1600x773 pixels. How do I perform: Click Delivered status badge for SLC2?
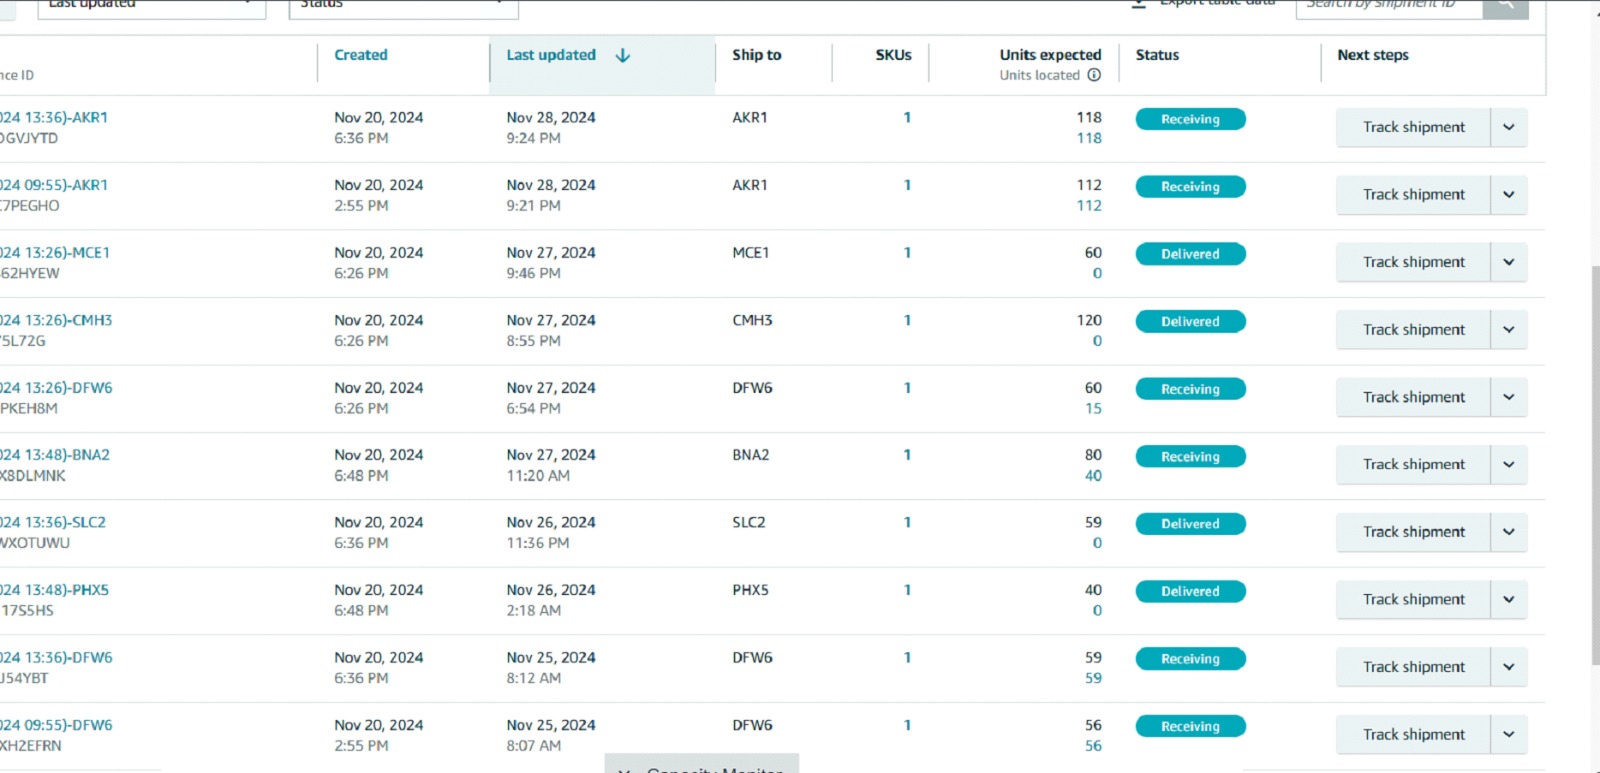tap(1190, 524)
